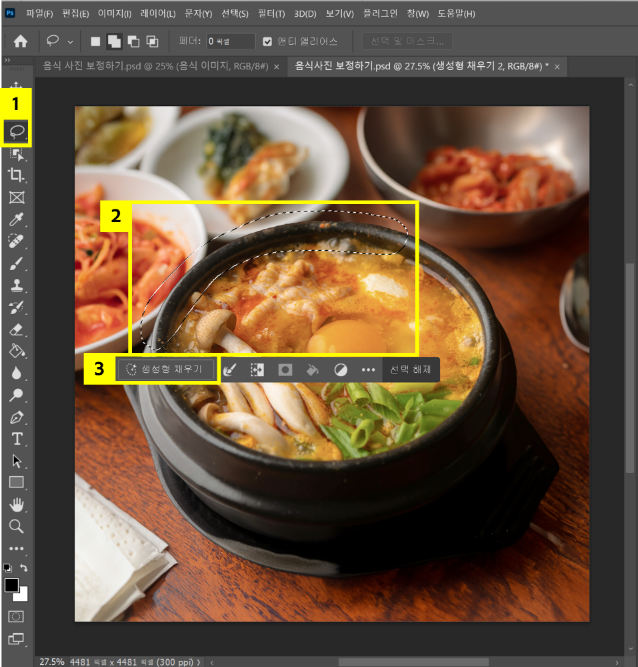Open 편집(E) menu

pyautogui.click(x=75, y=14)
